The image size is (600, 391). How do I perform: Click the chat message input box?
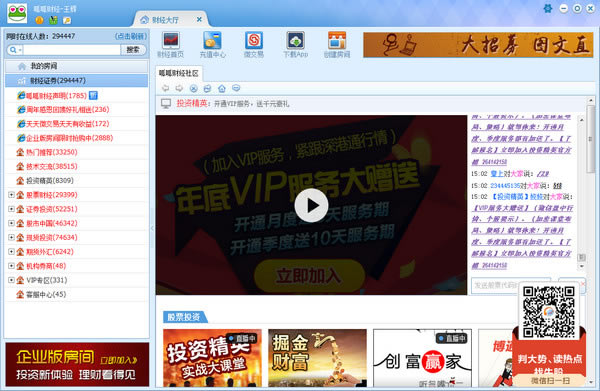pyautogui.click(x=511, y=285)
